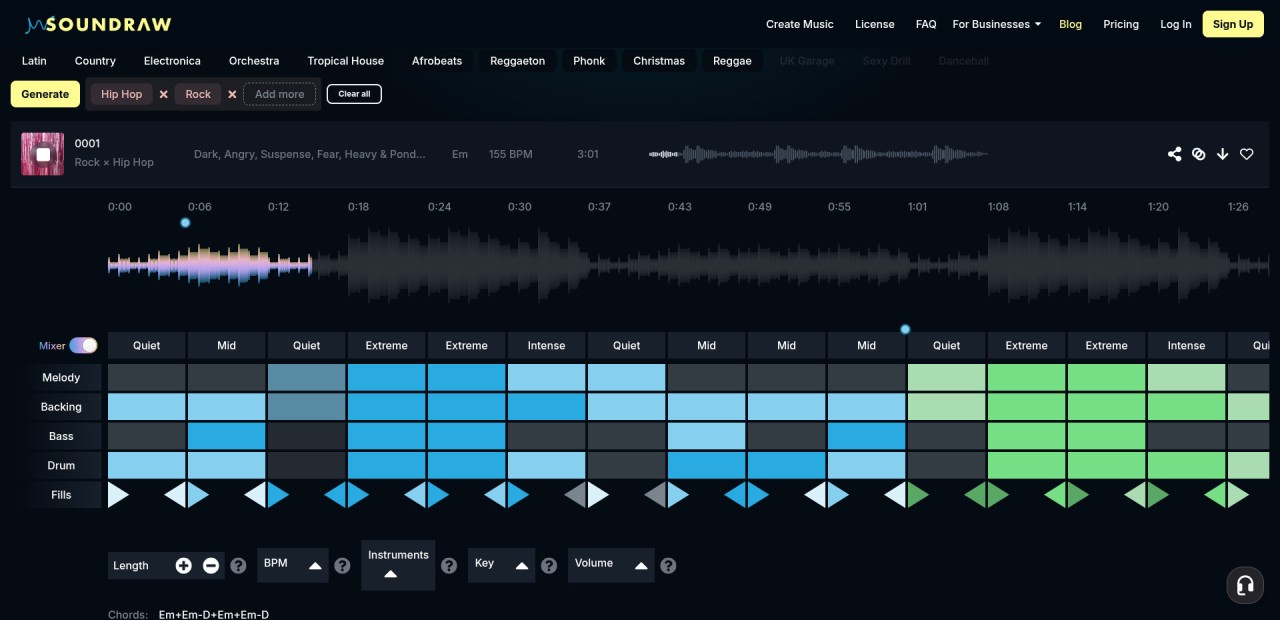
Task: Select the Afrobeats genre tab
Action: coord(437,61)
